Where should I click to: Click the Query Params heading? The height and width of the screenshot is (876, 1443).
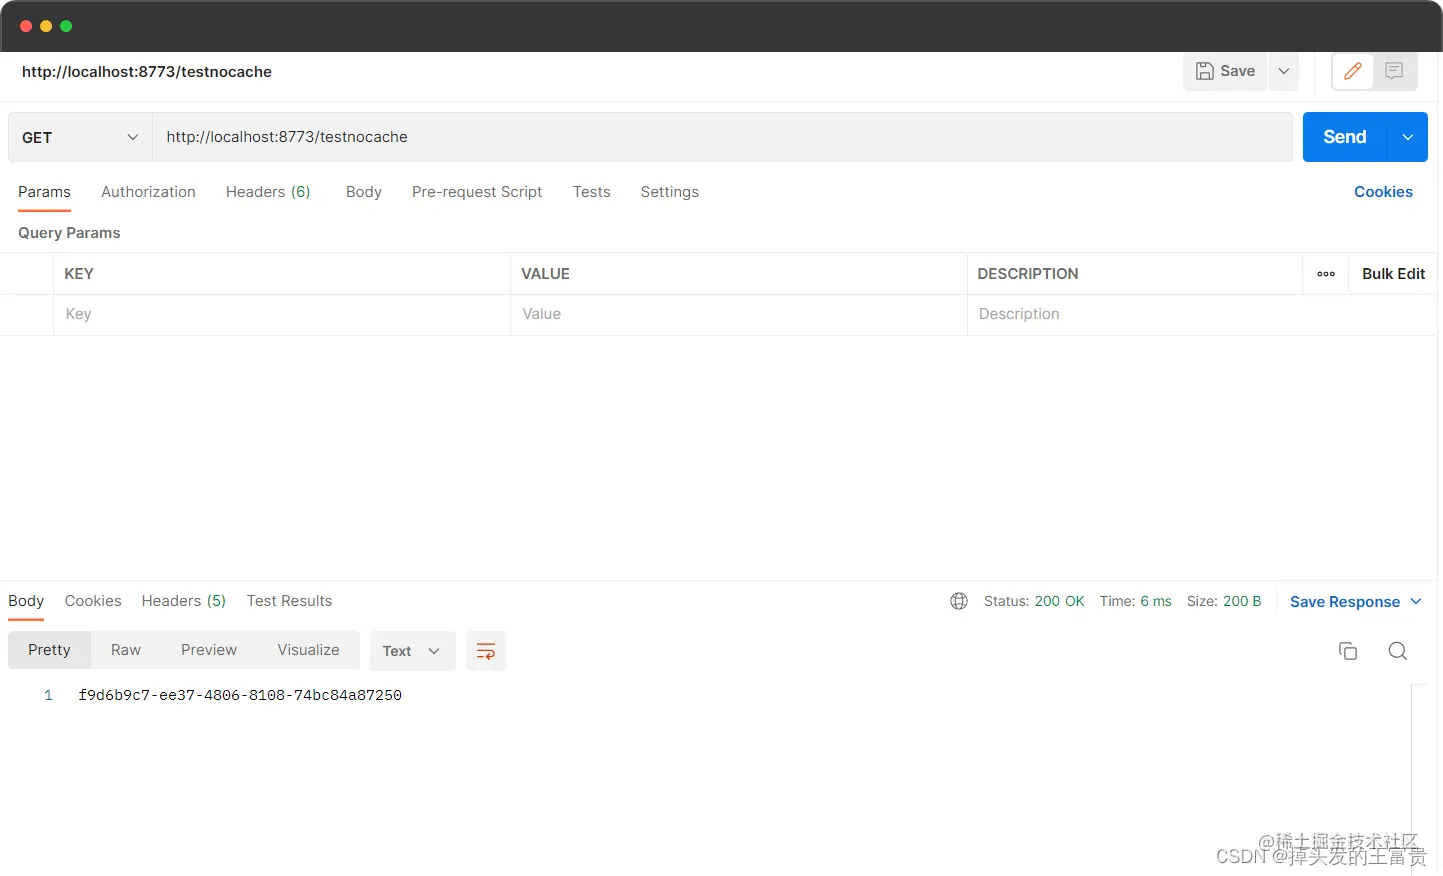(69, 233)
